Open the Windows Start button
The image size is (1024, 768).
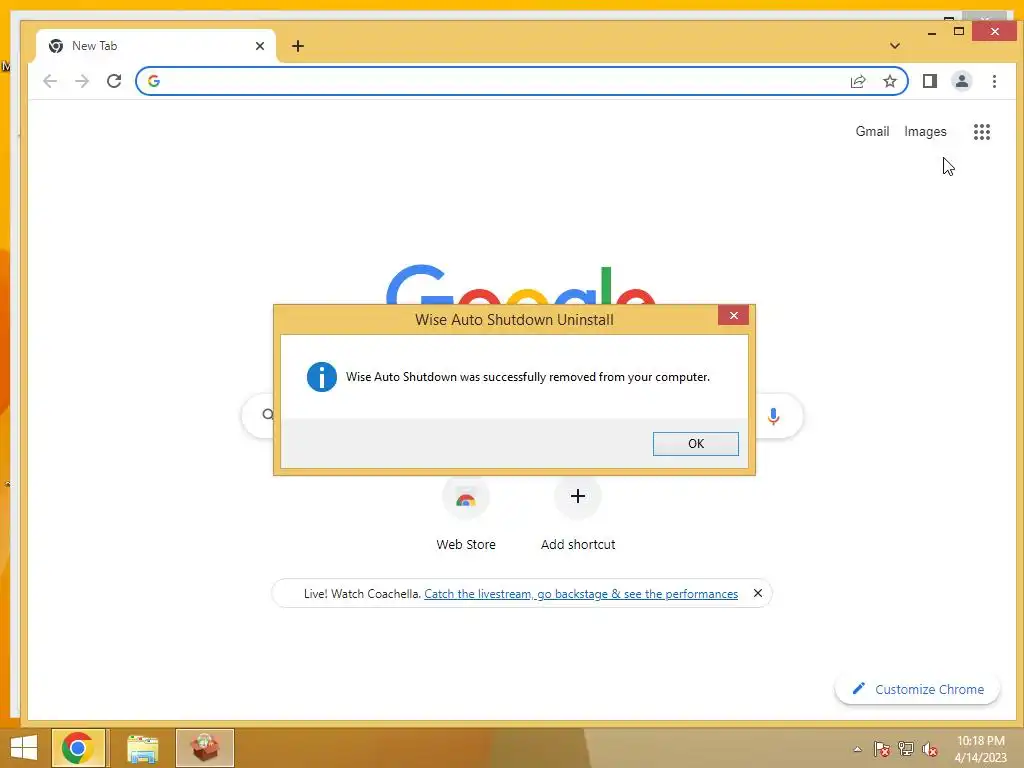tap(24, 748)
